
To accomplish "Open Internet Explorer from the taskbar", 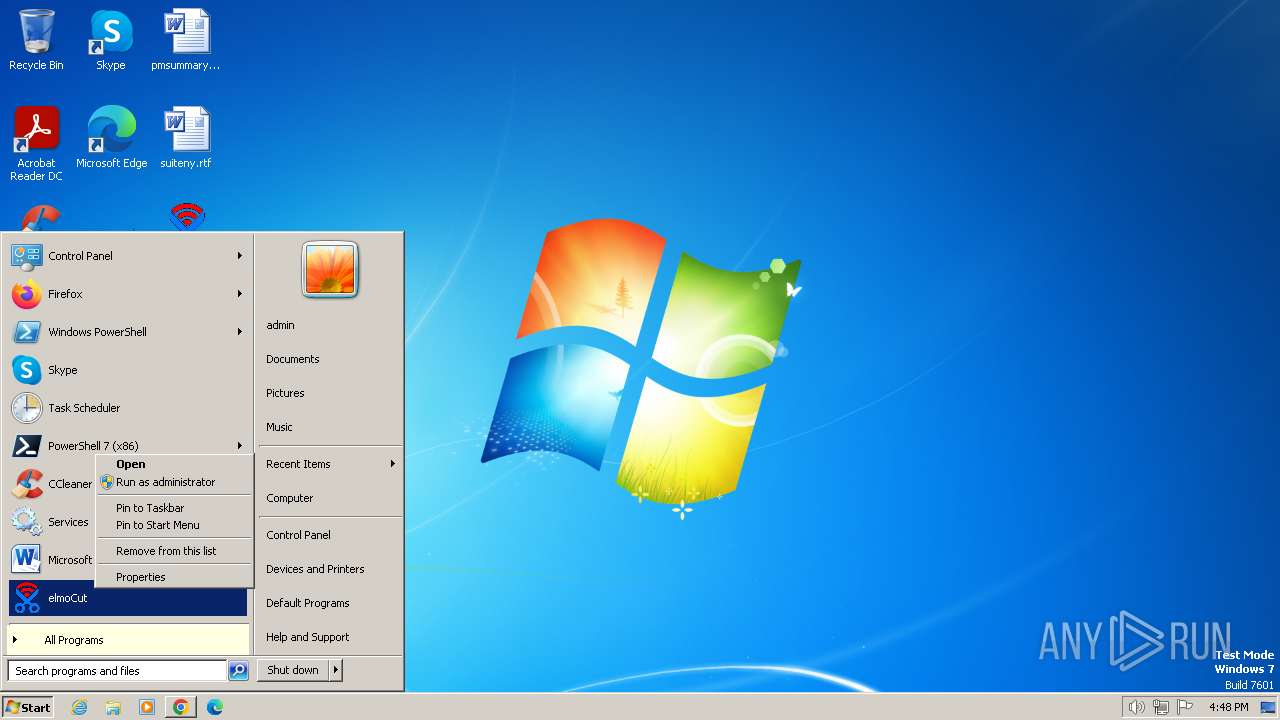I will click(x=79, y=707).
